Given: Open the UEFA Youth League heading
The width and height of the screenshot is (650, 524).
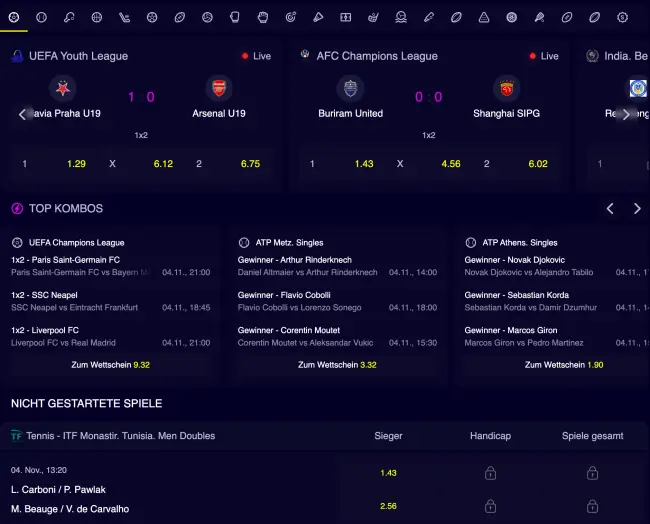Looking at the screenshot, I should coord(78,56).
